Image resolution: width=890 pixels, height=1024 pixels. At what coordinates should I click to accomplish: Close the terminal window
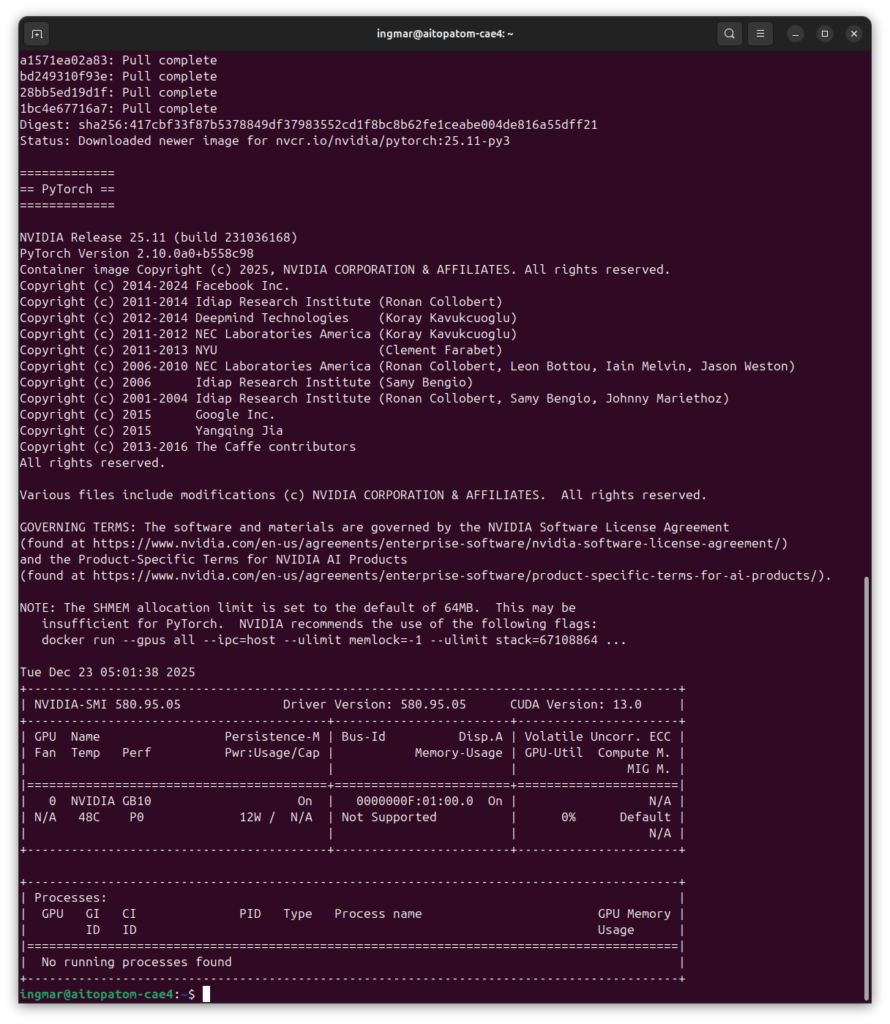[x=854, y=34]
